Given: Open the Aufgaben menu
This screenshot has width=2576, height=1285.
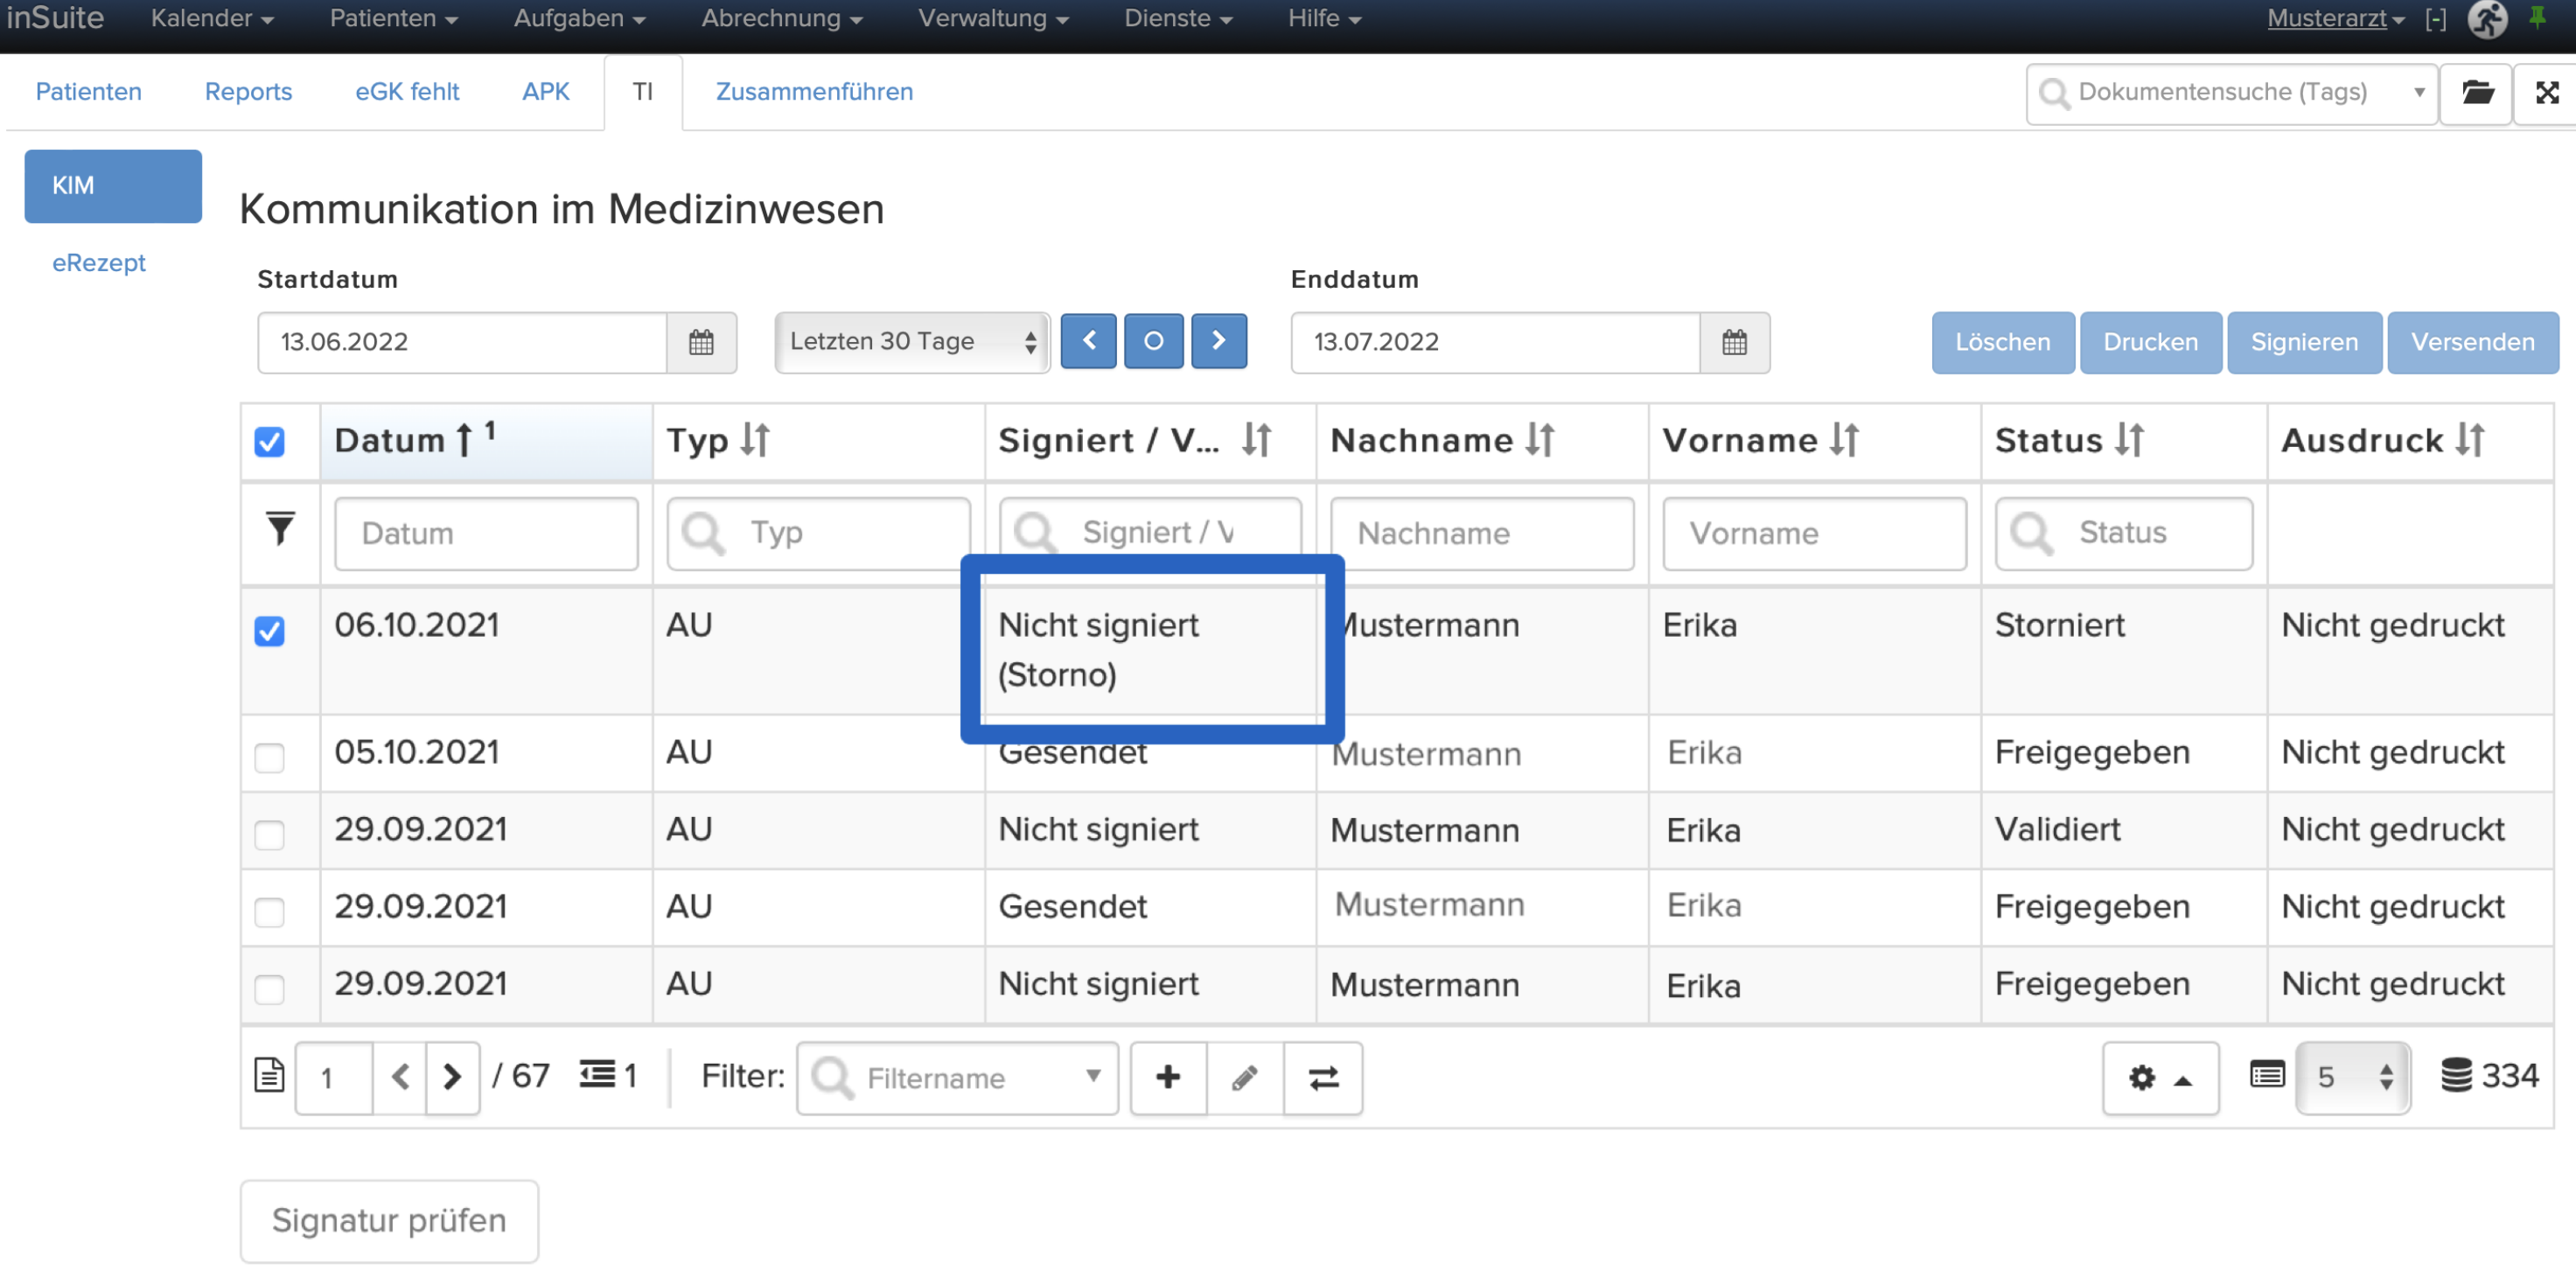Looking at the screenshot, I should tap(579, 18).
